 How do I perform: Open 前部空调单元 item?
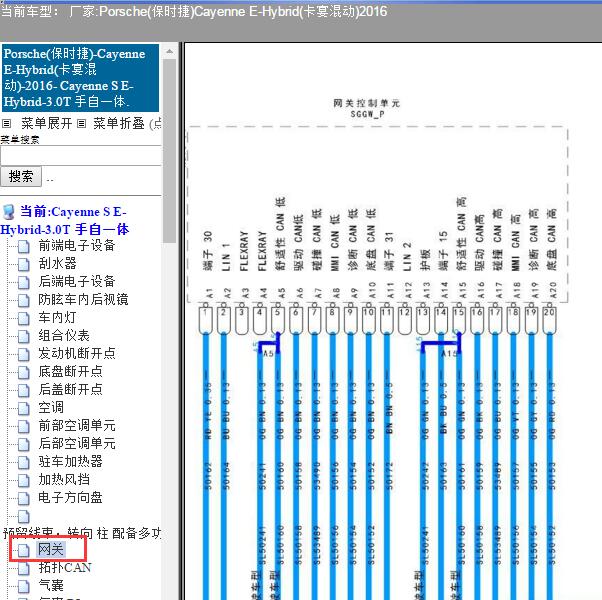[x=76, y=425]
